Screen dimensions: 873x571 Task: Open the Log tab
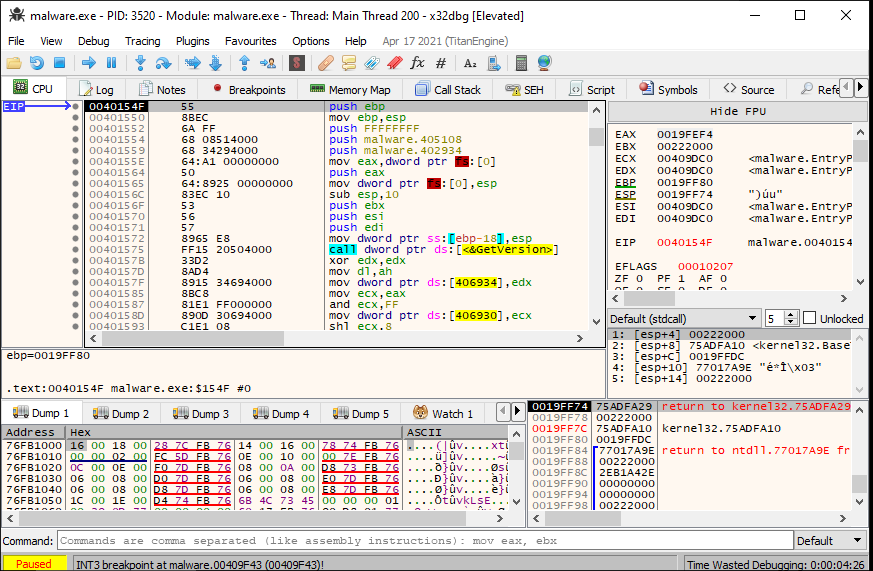click(96, 90)
